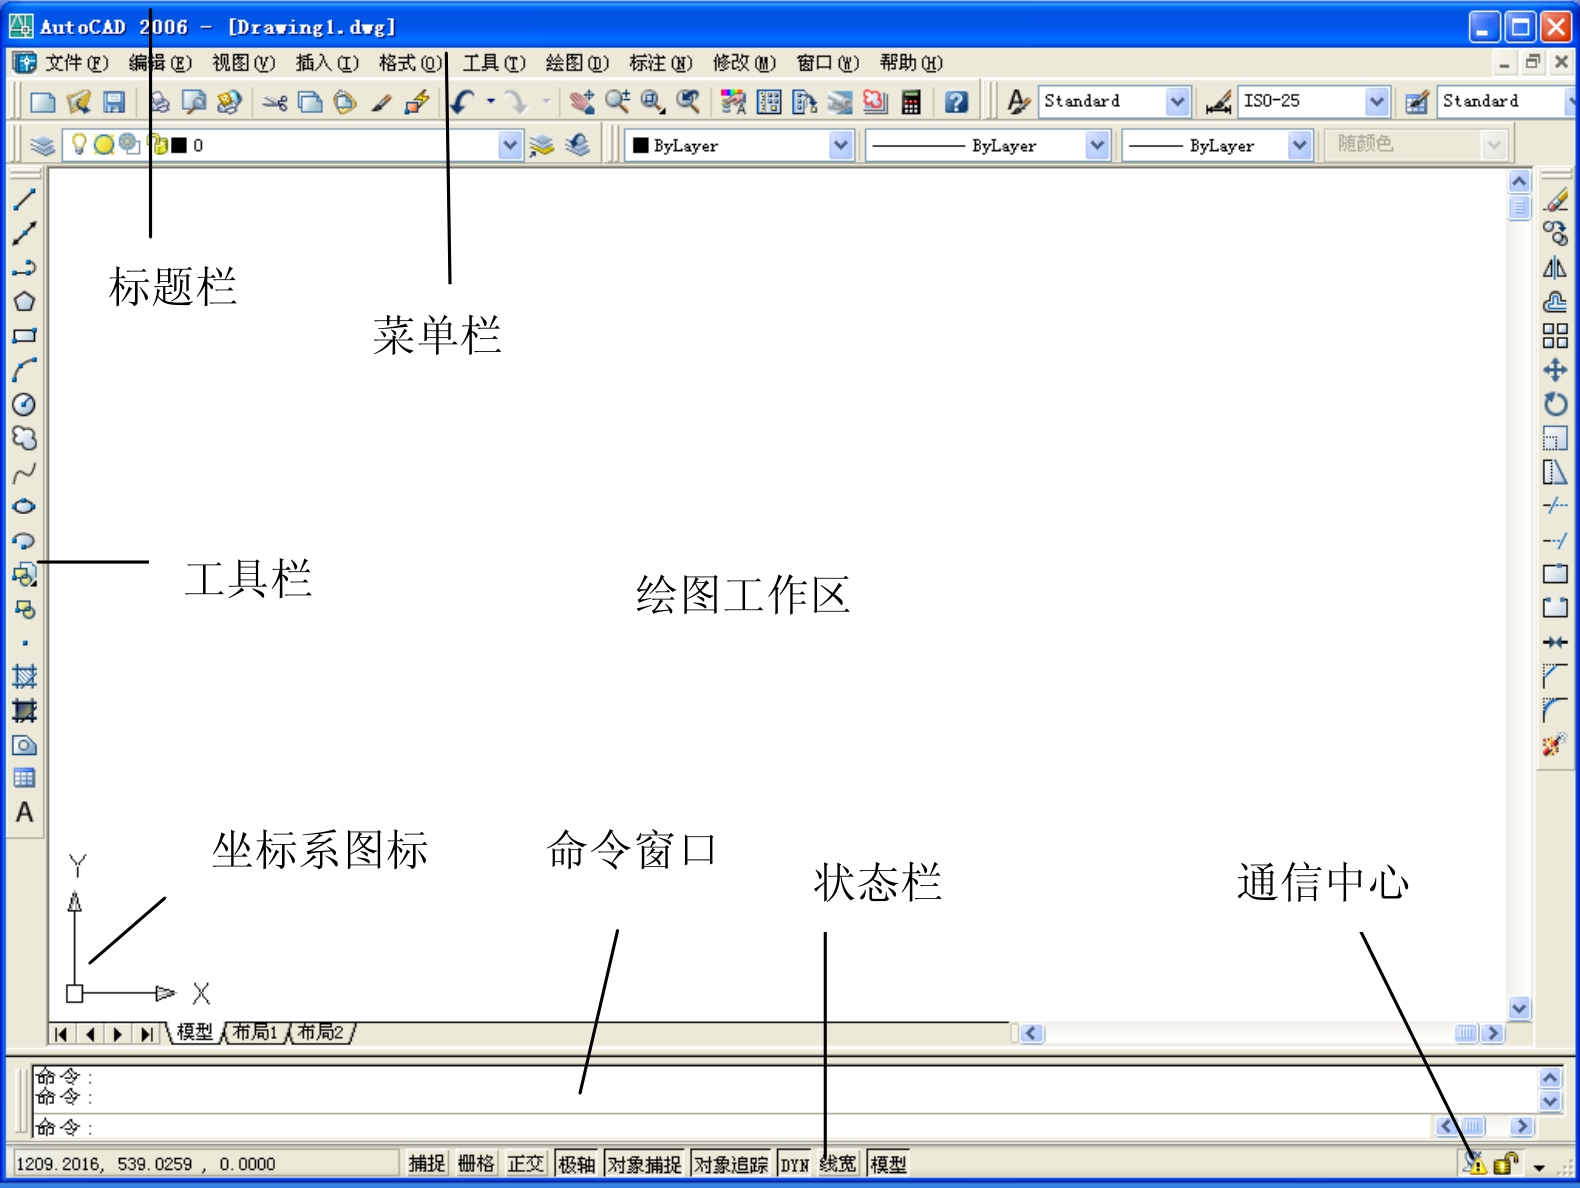Click the Zoom Realtime toolbar icon
This screenshot has height=1188, width=1580.
pos(617,101)
